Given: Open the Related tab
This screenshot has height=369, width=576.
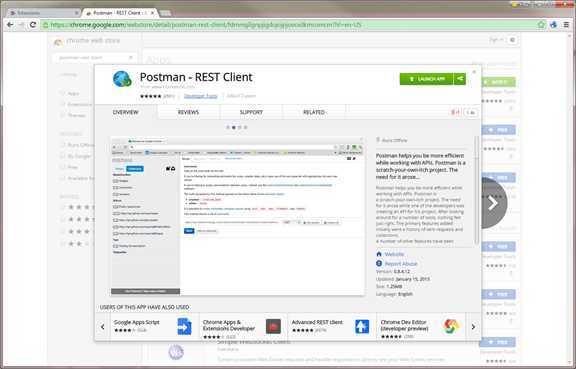Looking at the screenshot, I should [x=314, y=112].
